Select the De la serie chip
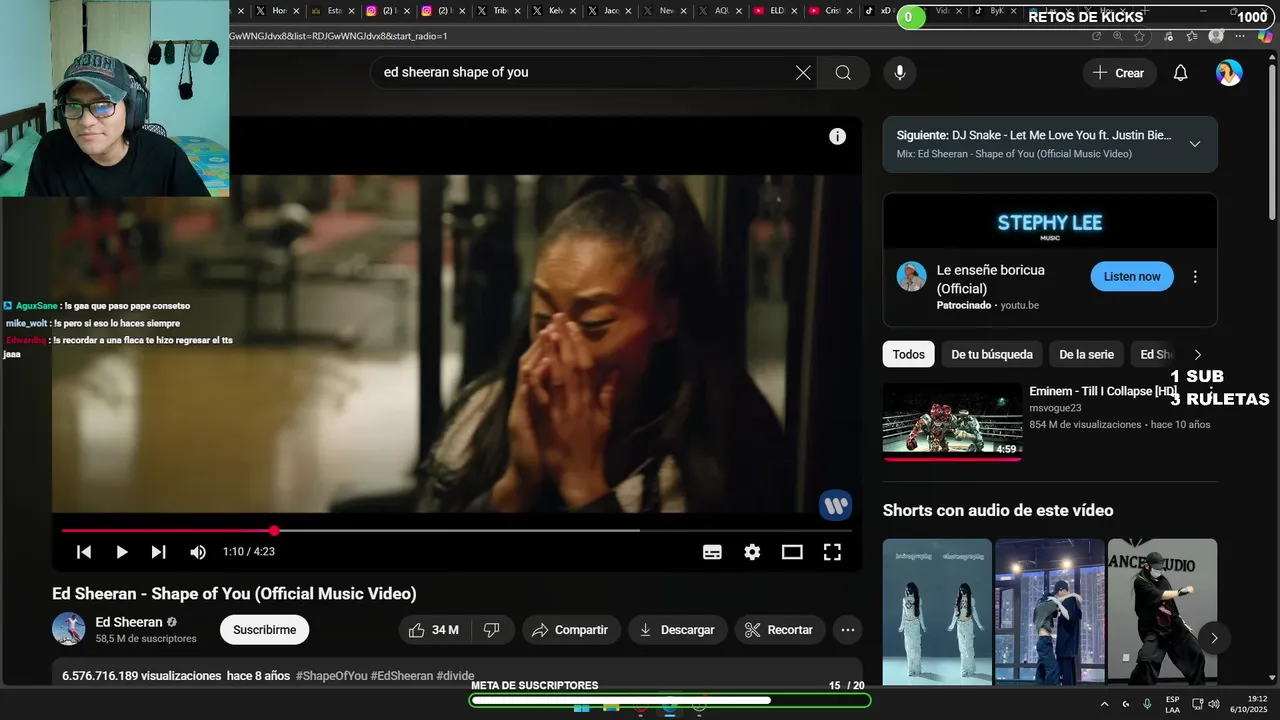 pyautogui.click(x=1086, y=354)
